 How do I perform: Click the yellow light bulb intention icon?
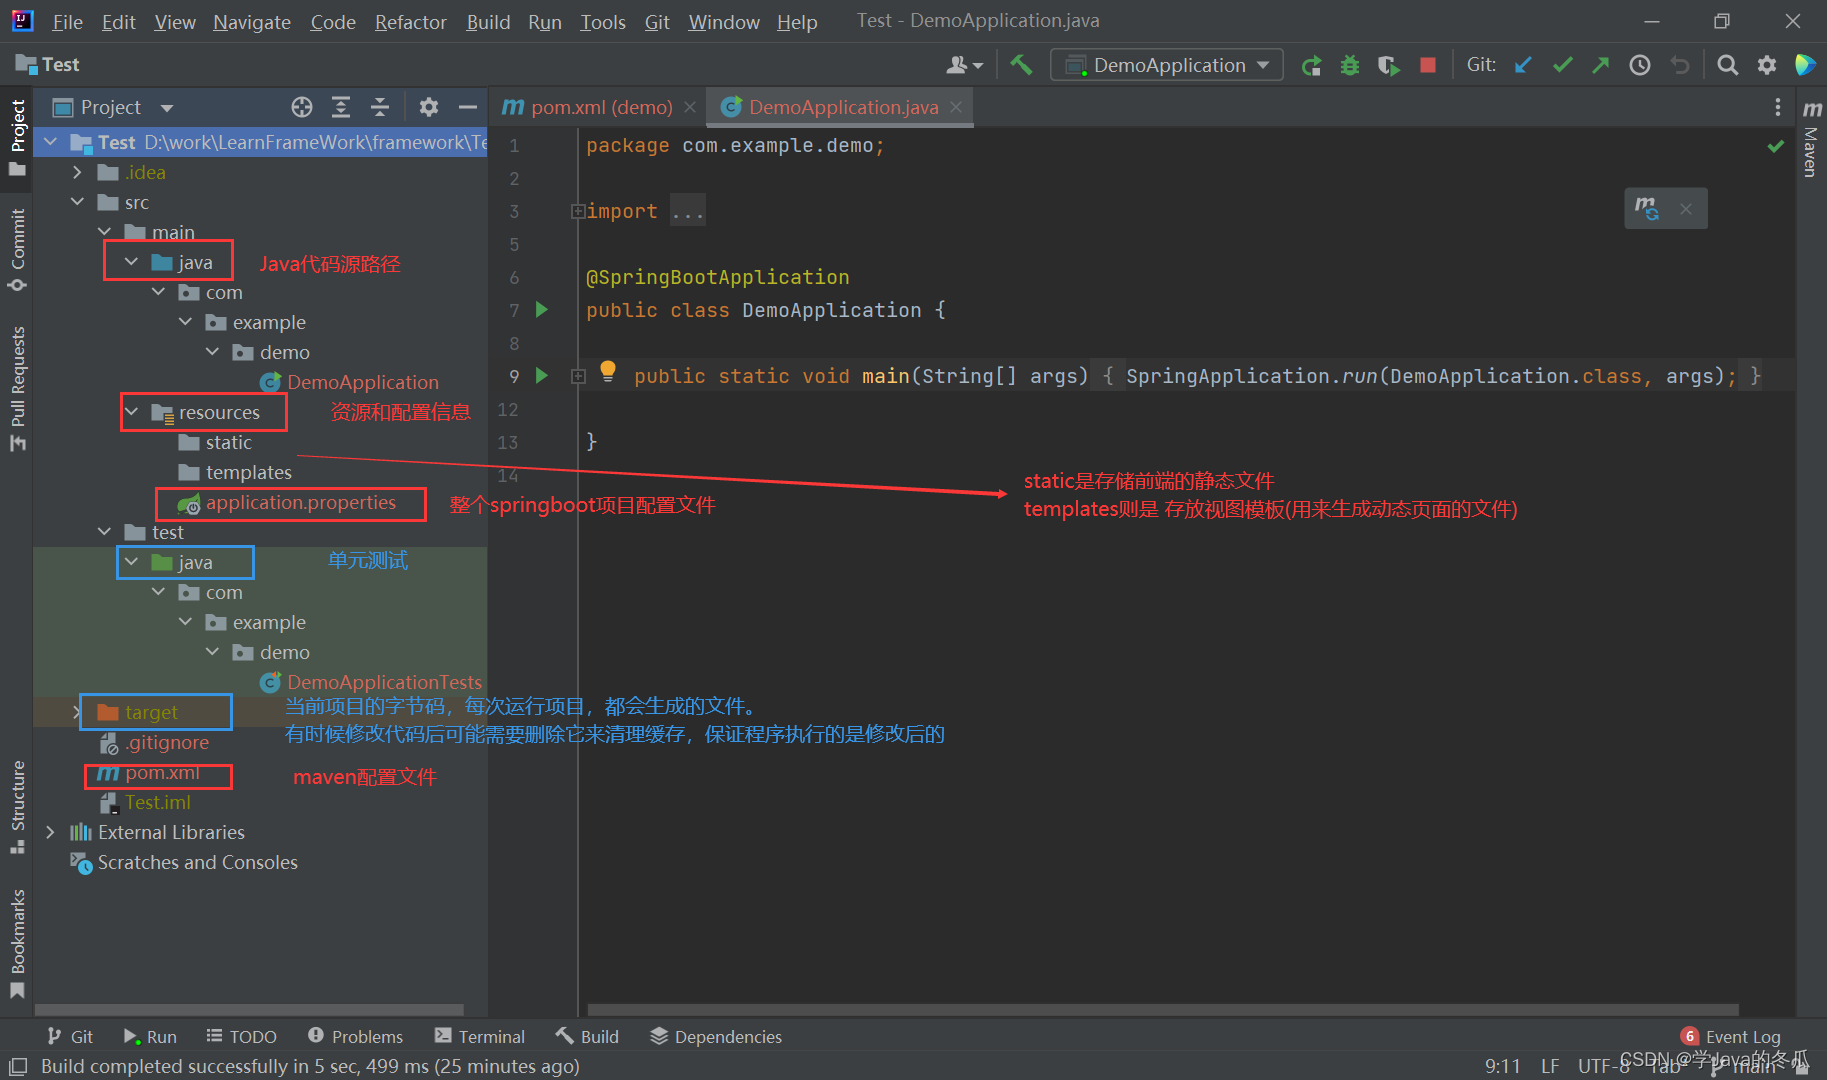pos(607,372)
